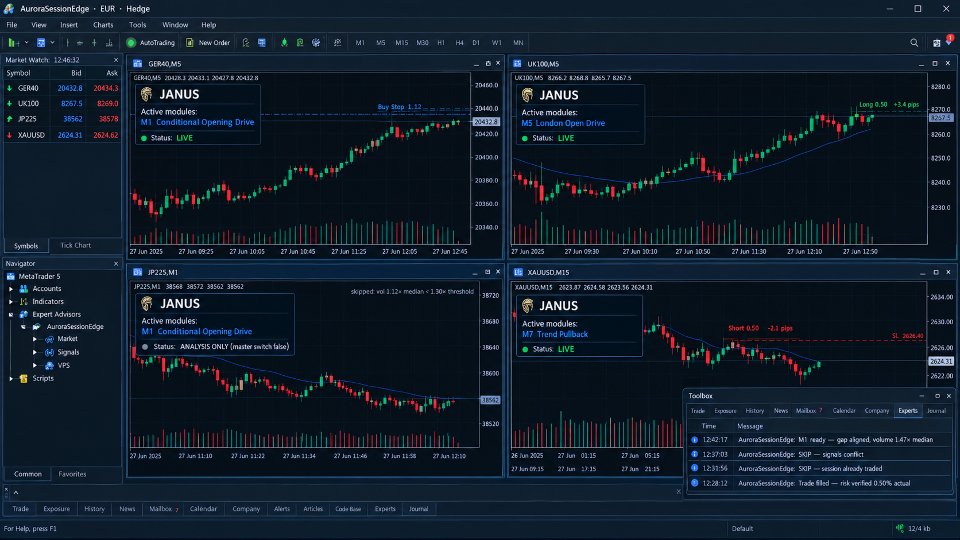This screenshot has width=960, height=540.
Task: Click the green document toolbar icon
Action: coord(300,43)
